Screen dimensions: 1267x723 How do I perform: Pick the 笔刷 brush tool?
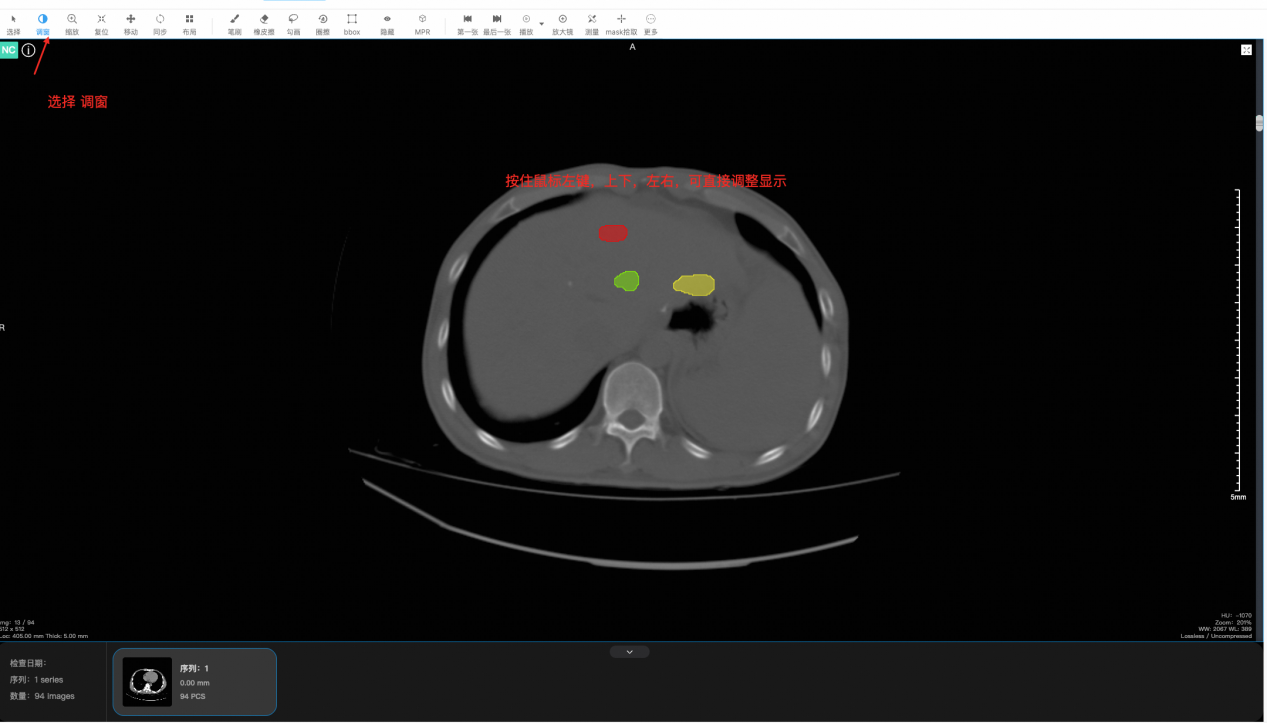(x=234, y=24)
